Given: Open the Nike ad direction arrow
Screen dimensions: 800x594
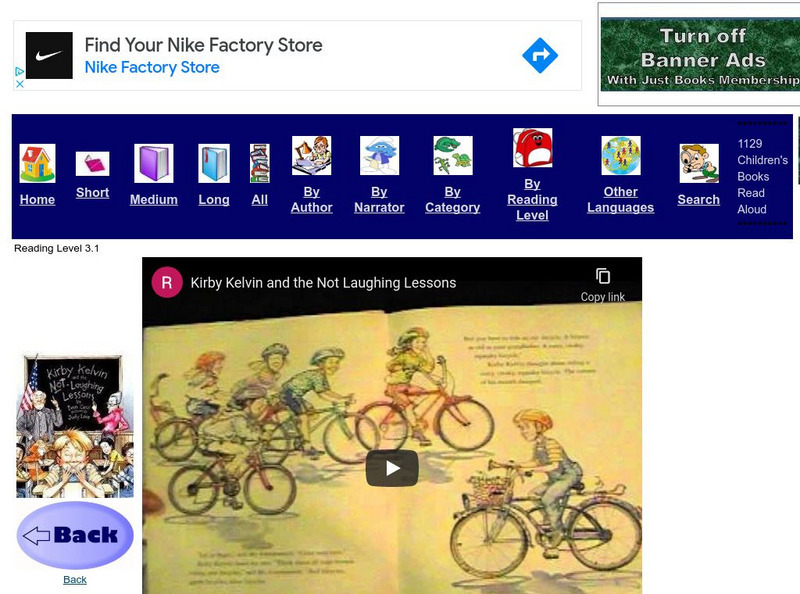Looking at the screenshot, I should tap(540, 56).
